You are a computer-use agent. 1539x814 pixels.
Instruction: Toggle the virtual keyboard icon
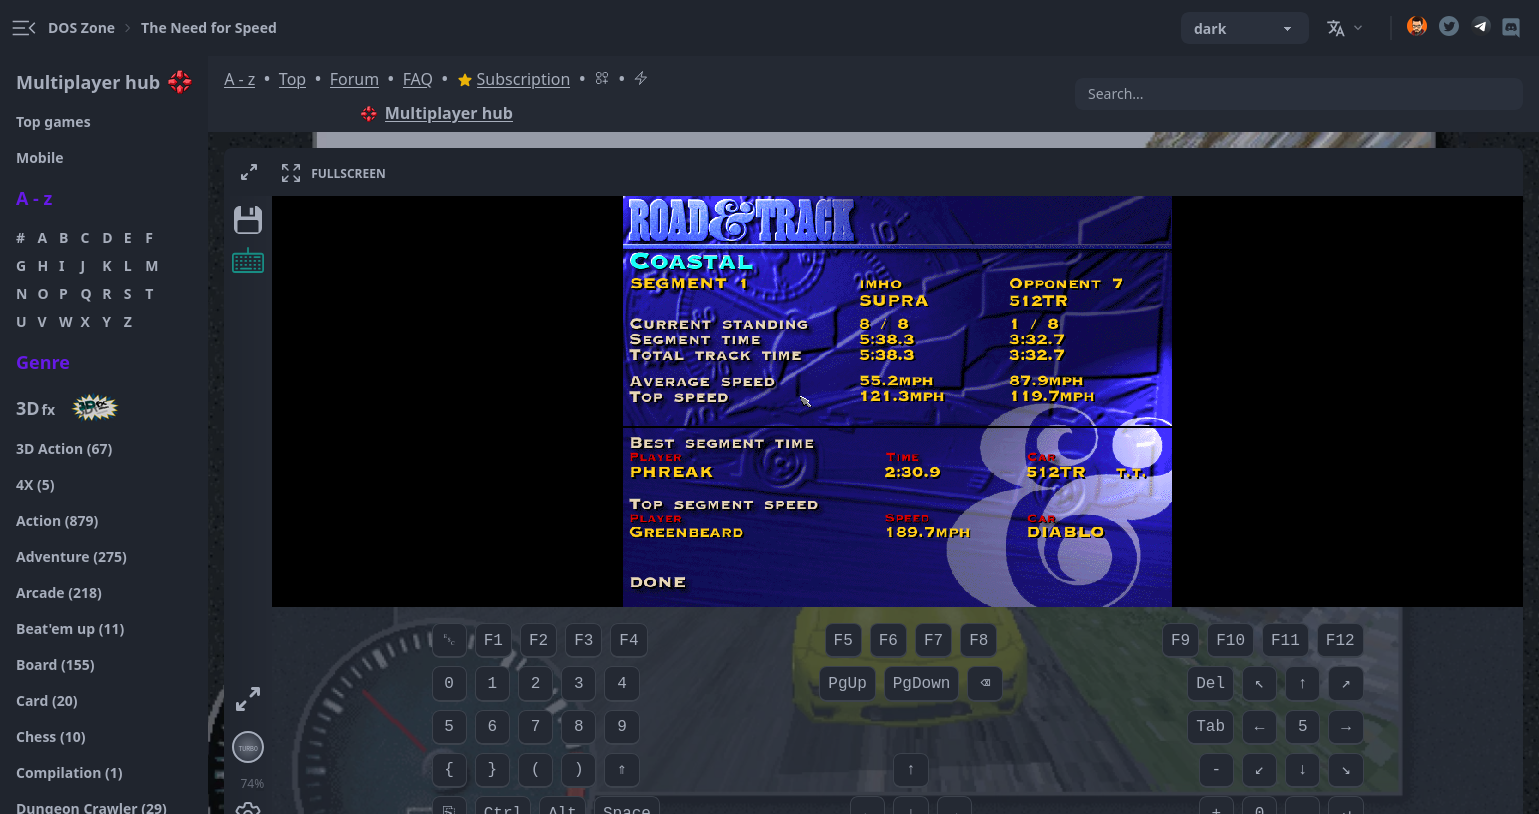pos(248,262)
